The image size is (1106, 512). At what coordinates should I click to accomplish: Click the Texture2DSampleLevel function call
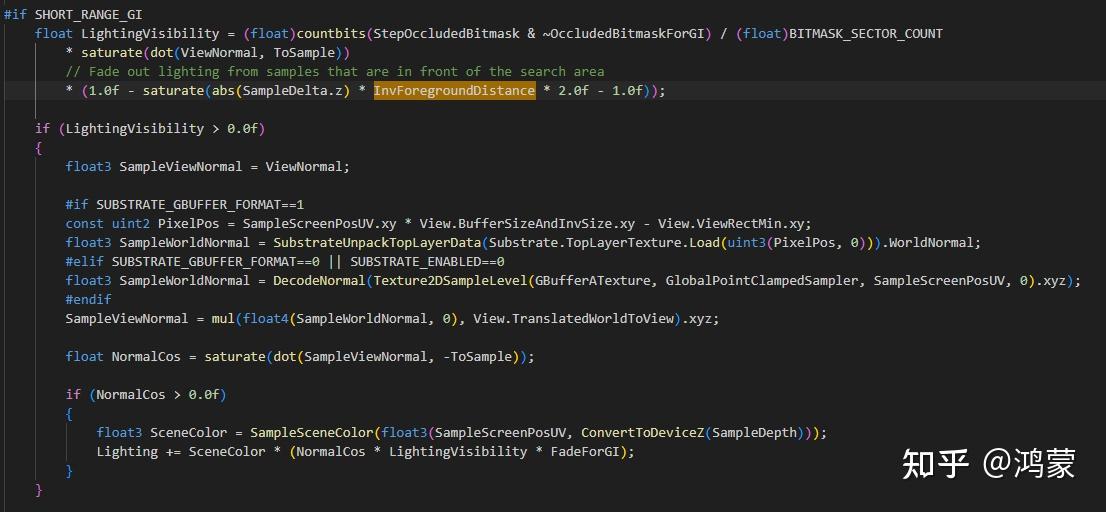coord(451,281)
